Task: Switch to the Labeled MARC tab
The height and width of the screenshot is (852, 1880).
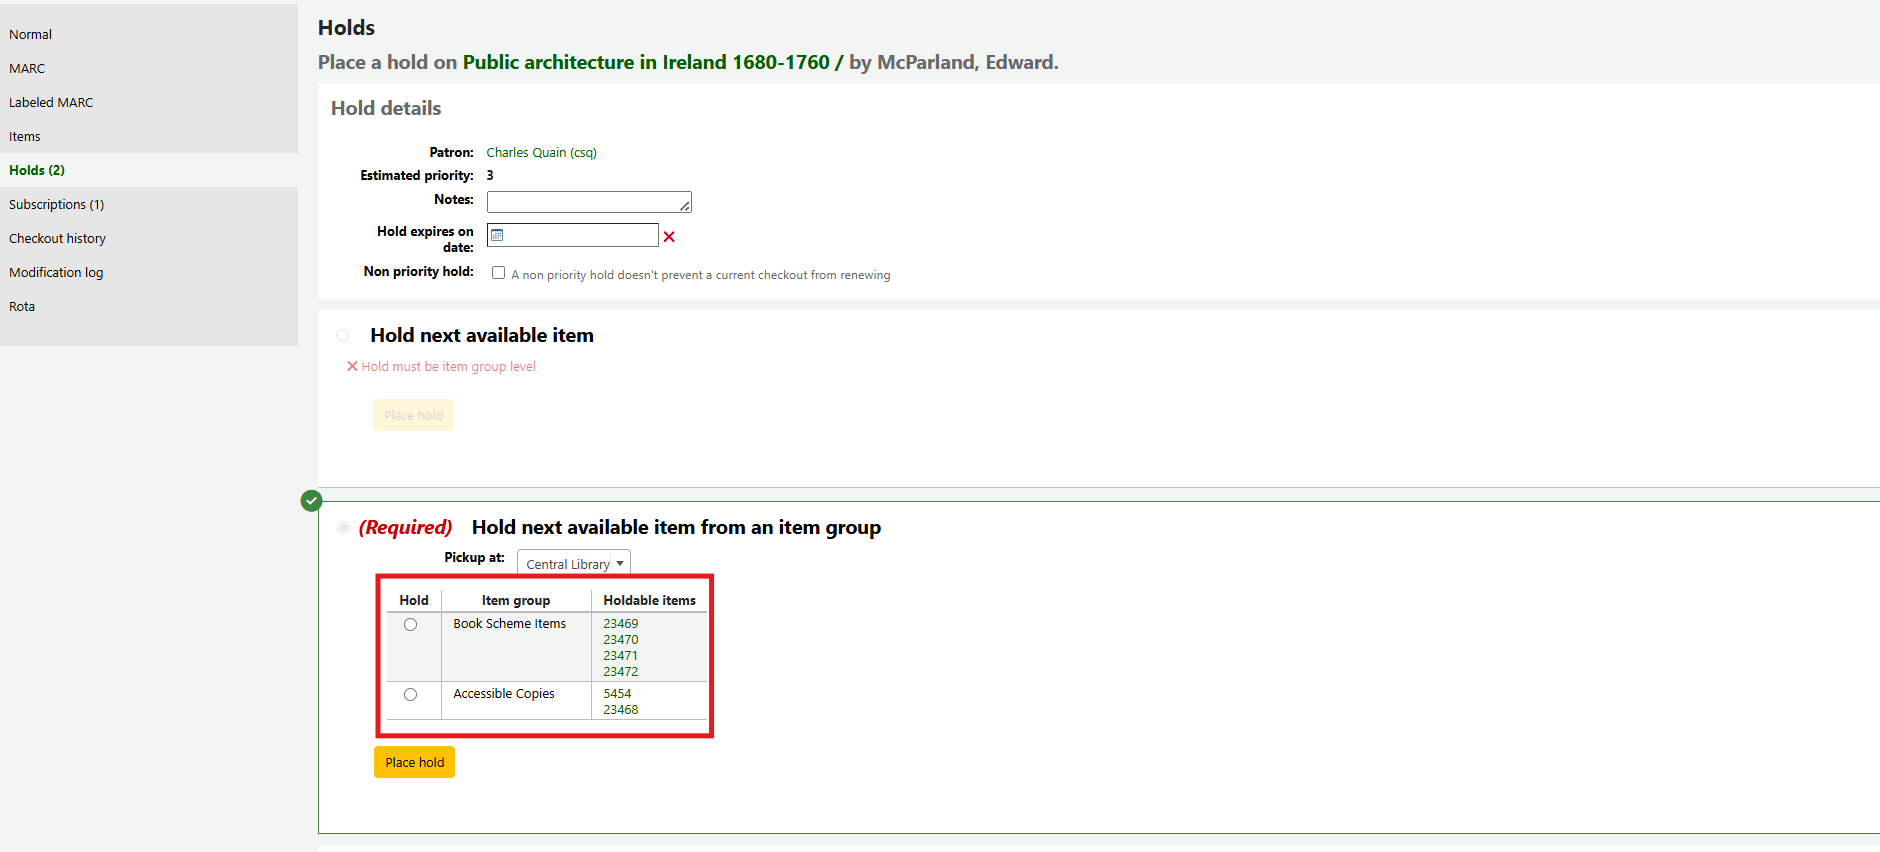Action: click(x=51, y=102)
